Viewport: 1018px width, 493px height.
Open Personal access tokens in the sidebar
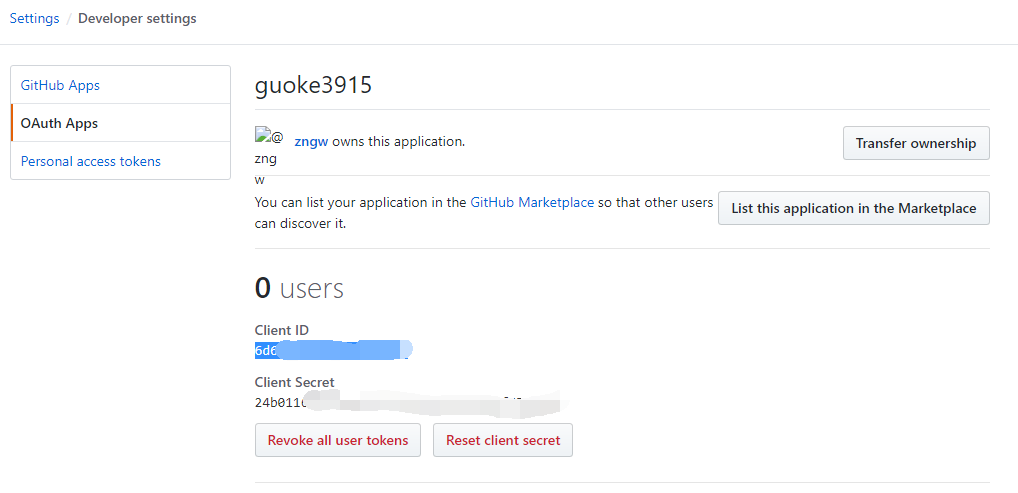click(x=90, y=161)
